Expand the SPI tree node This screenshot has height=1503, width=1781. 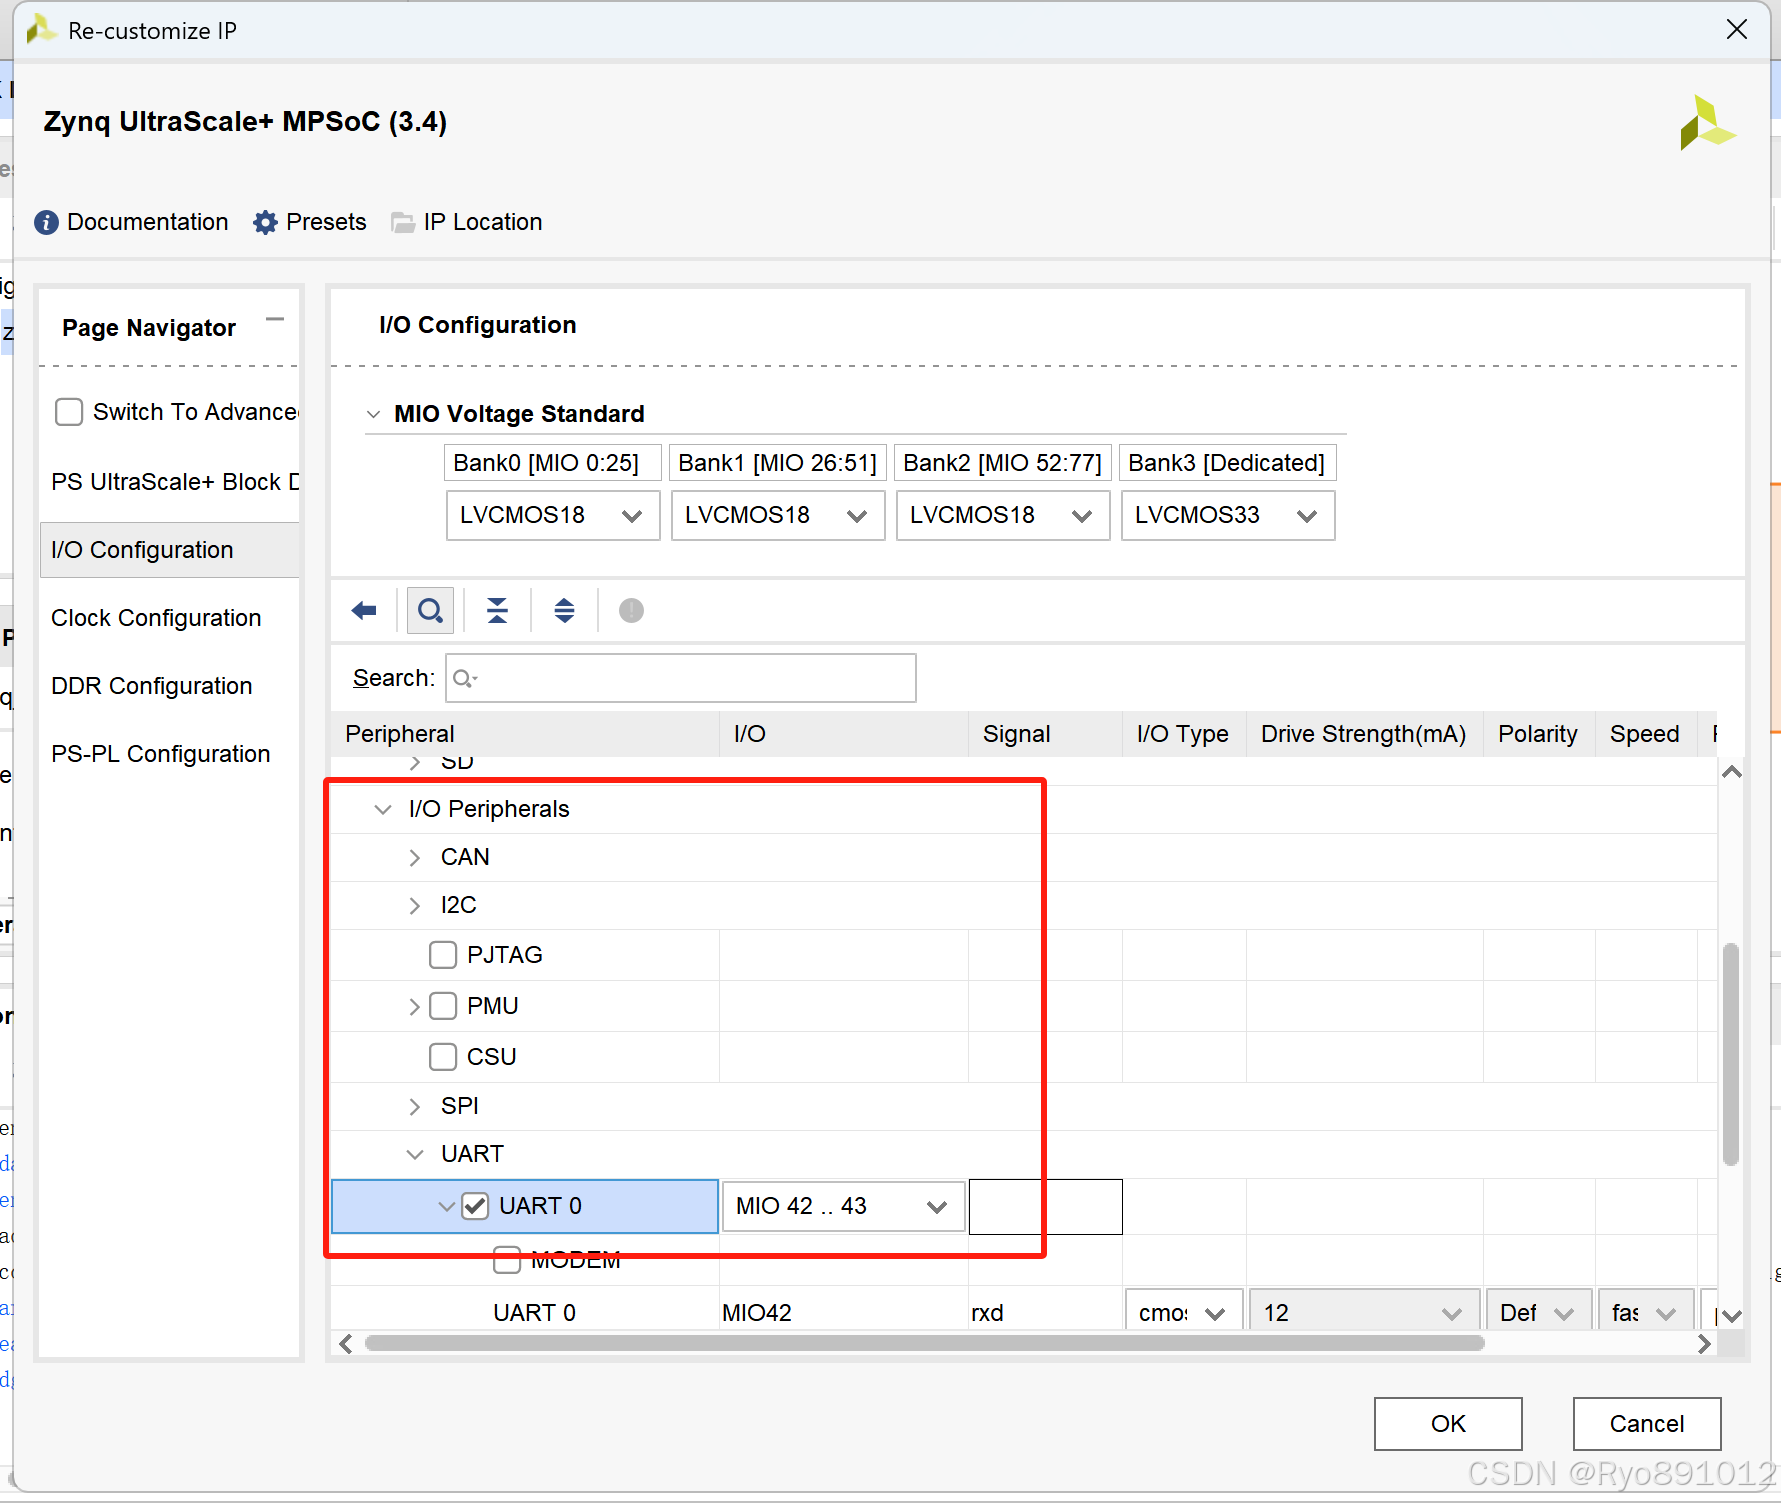click(414, 1106)
